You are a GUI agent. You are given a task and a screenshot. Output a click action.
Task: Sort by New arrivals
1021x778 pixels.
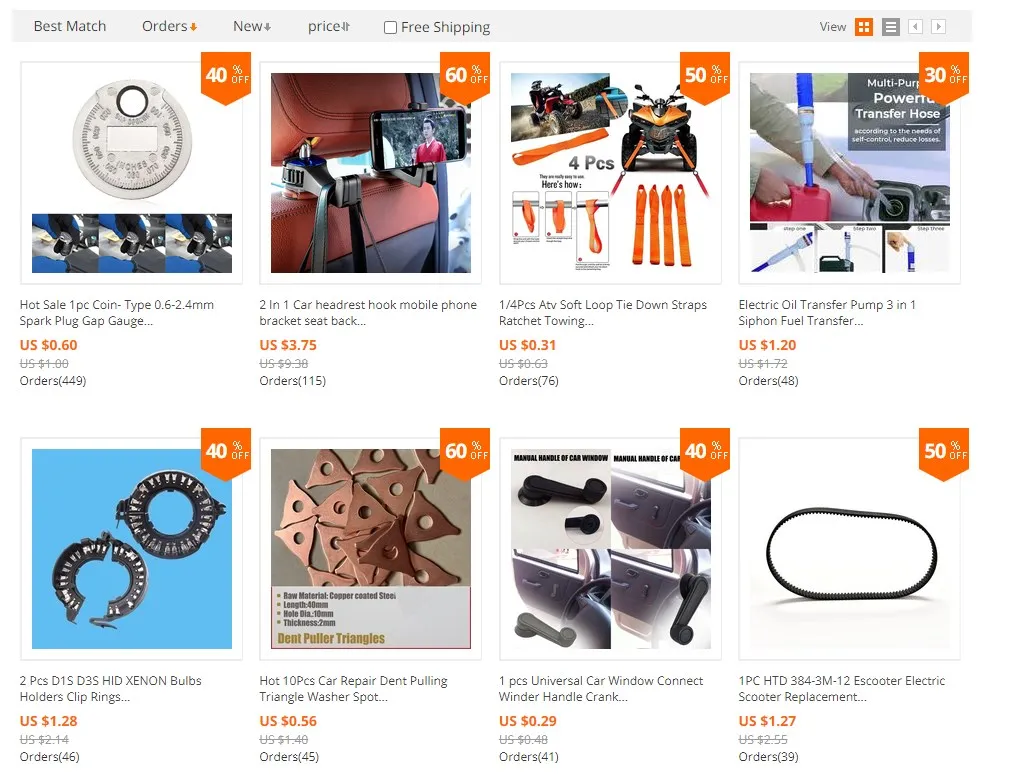click(x=252, y=26)
